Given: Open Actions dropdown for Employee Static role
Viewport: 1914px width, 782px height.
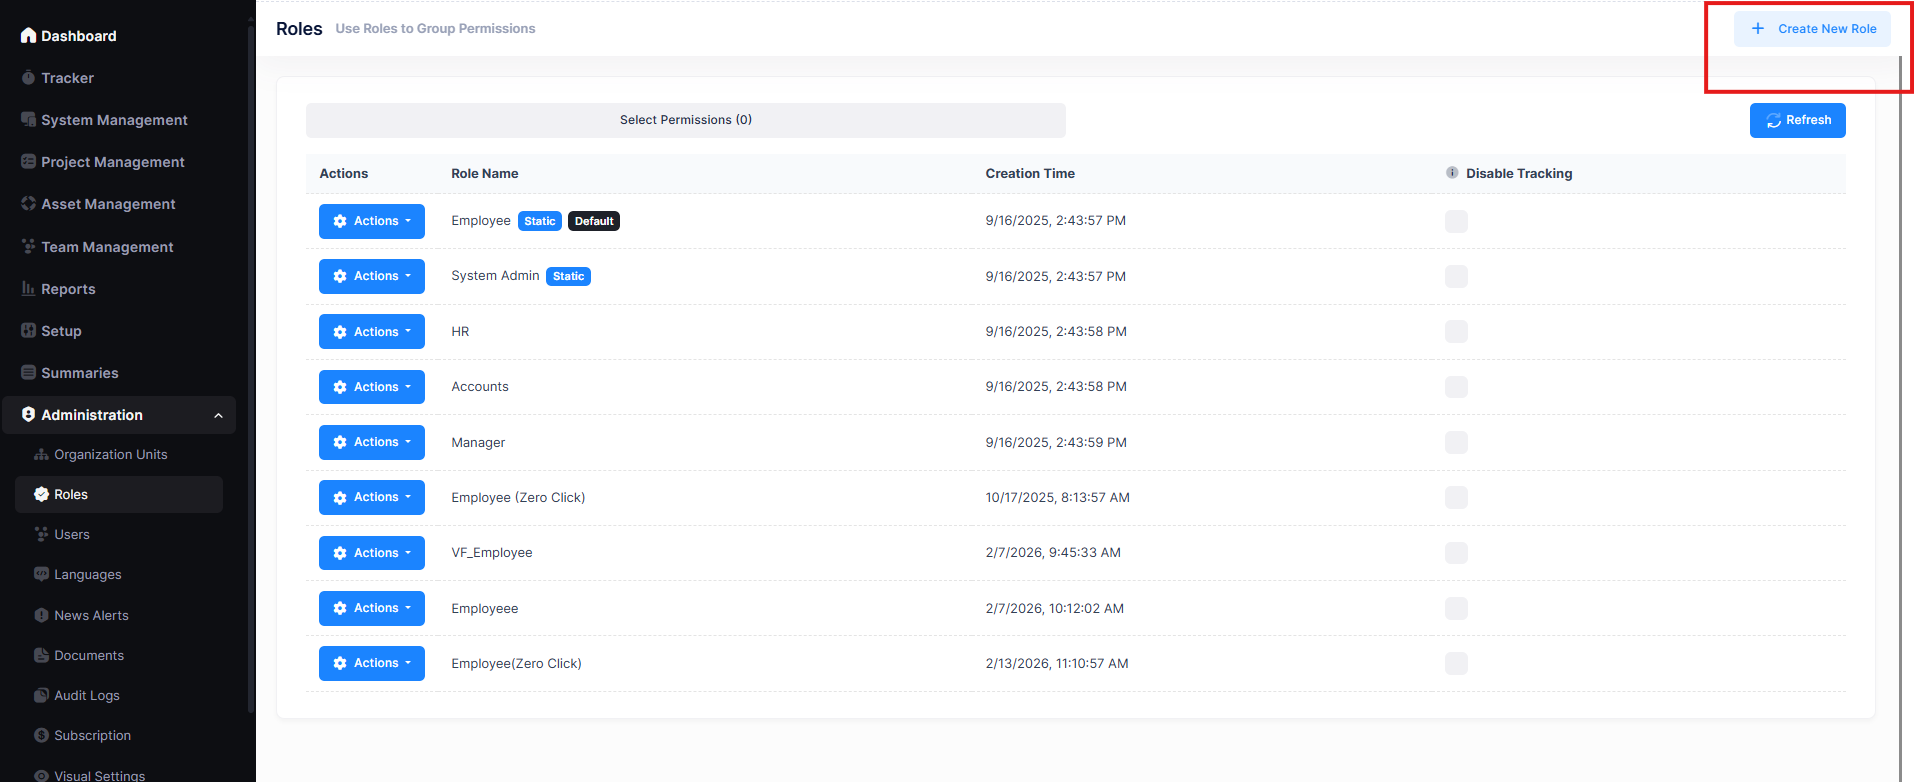Looking at the screenshot, I should coord(372,221).
